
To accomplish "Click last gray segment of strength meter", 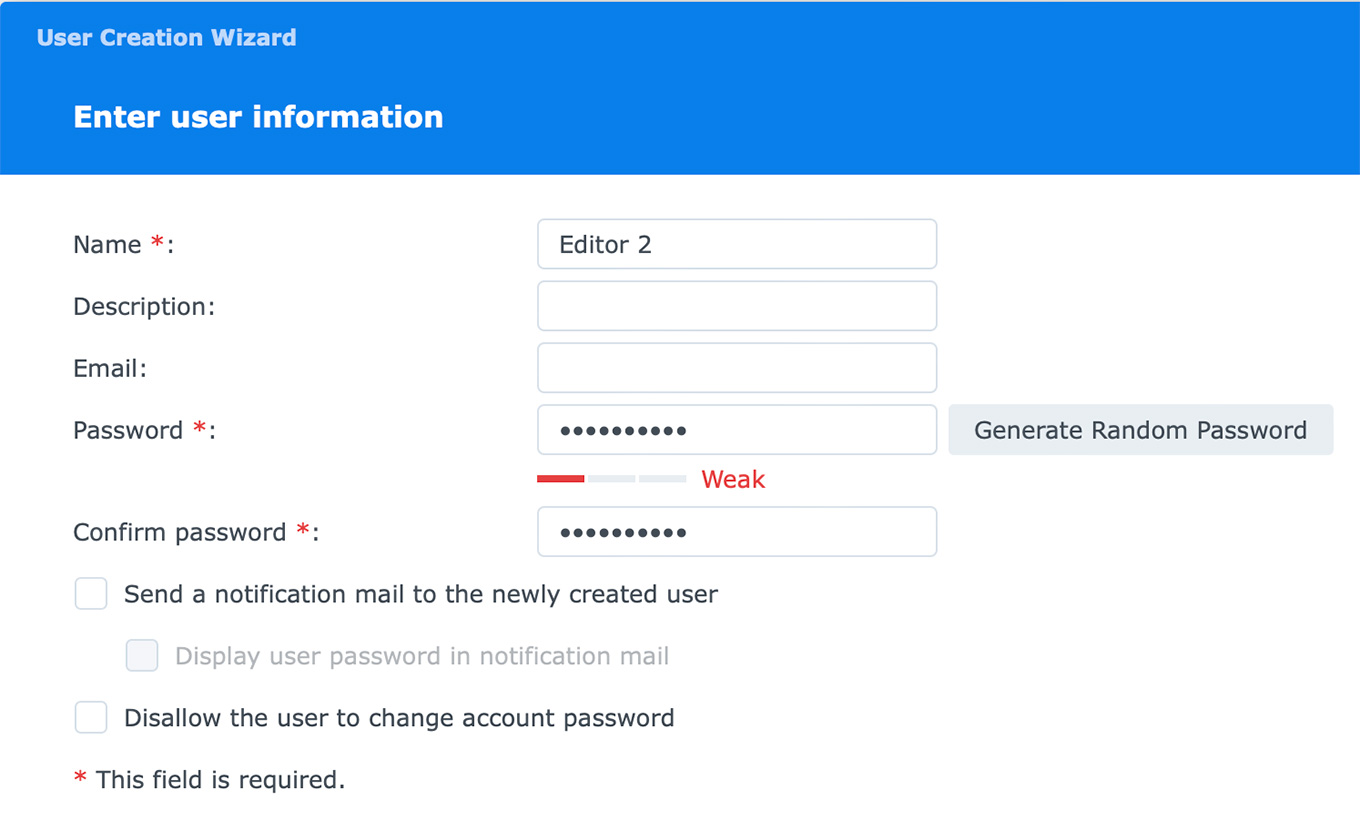I will coord(662,479).
